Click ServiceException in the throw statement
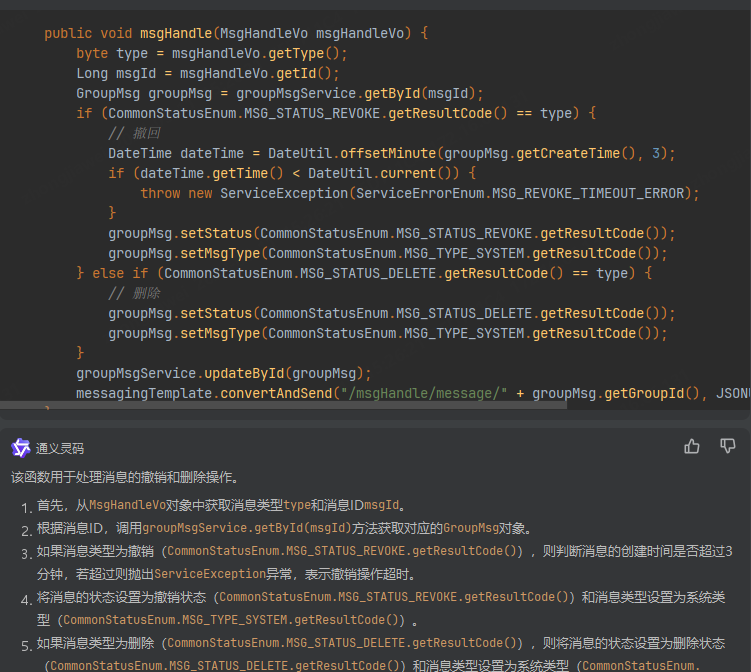The height and width of the screenshot is (672, 751). [283, 193]
